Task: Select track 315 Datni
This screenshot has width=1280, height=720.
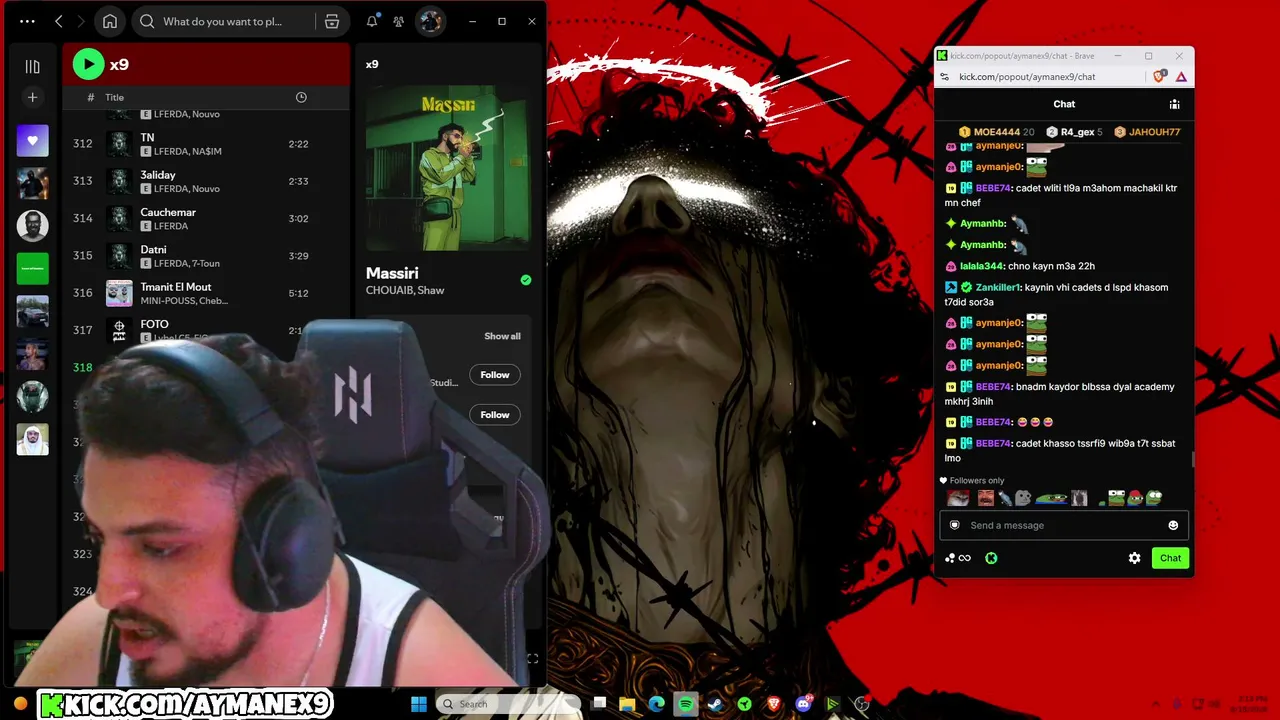Action: 206,255
